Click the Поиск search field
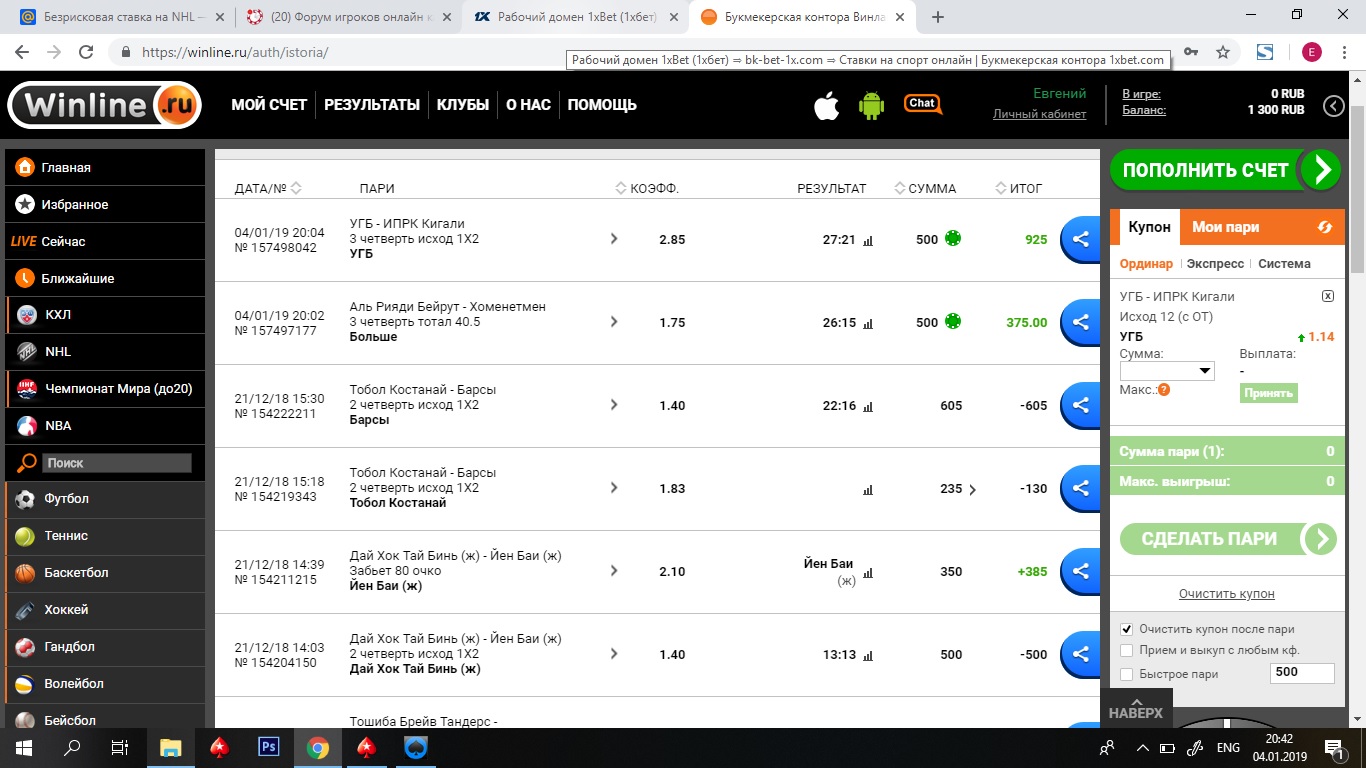1366x768 pixels. (116, 463)
